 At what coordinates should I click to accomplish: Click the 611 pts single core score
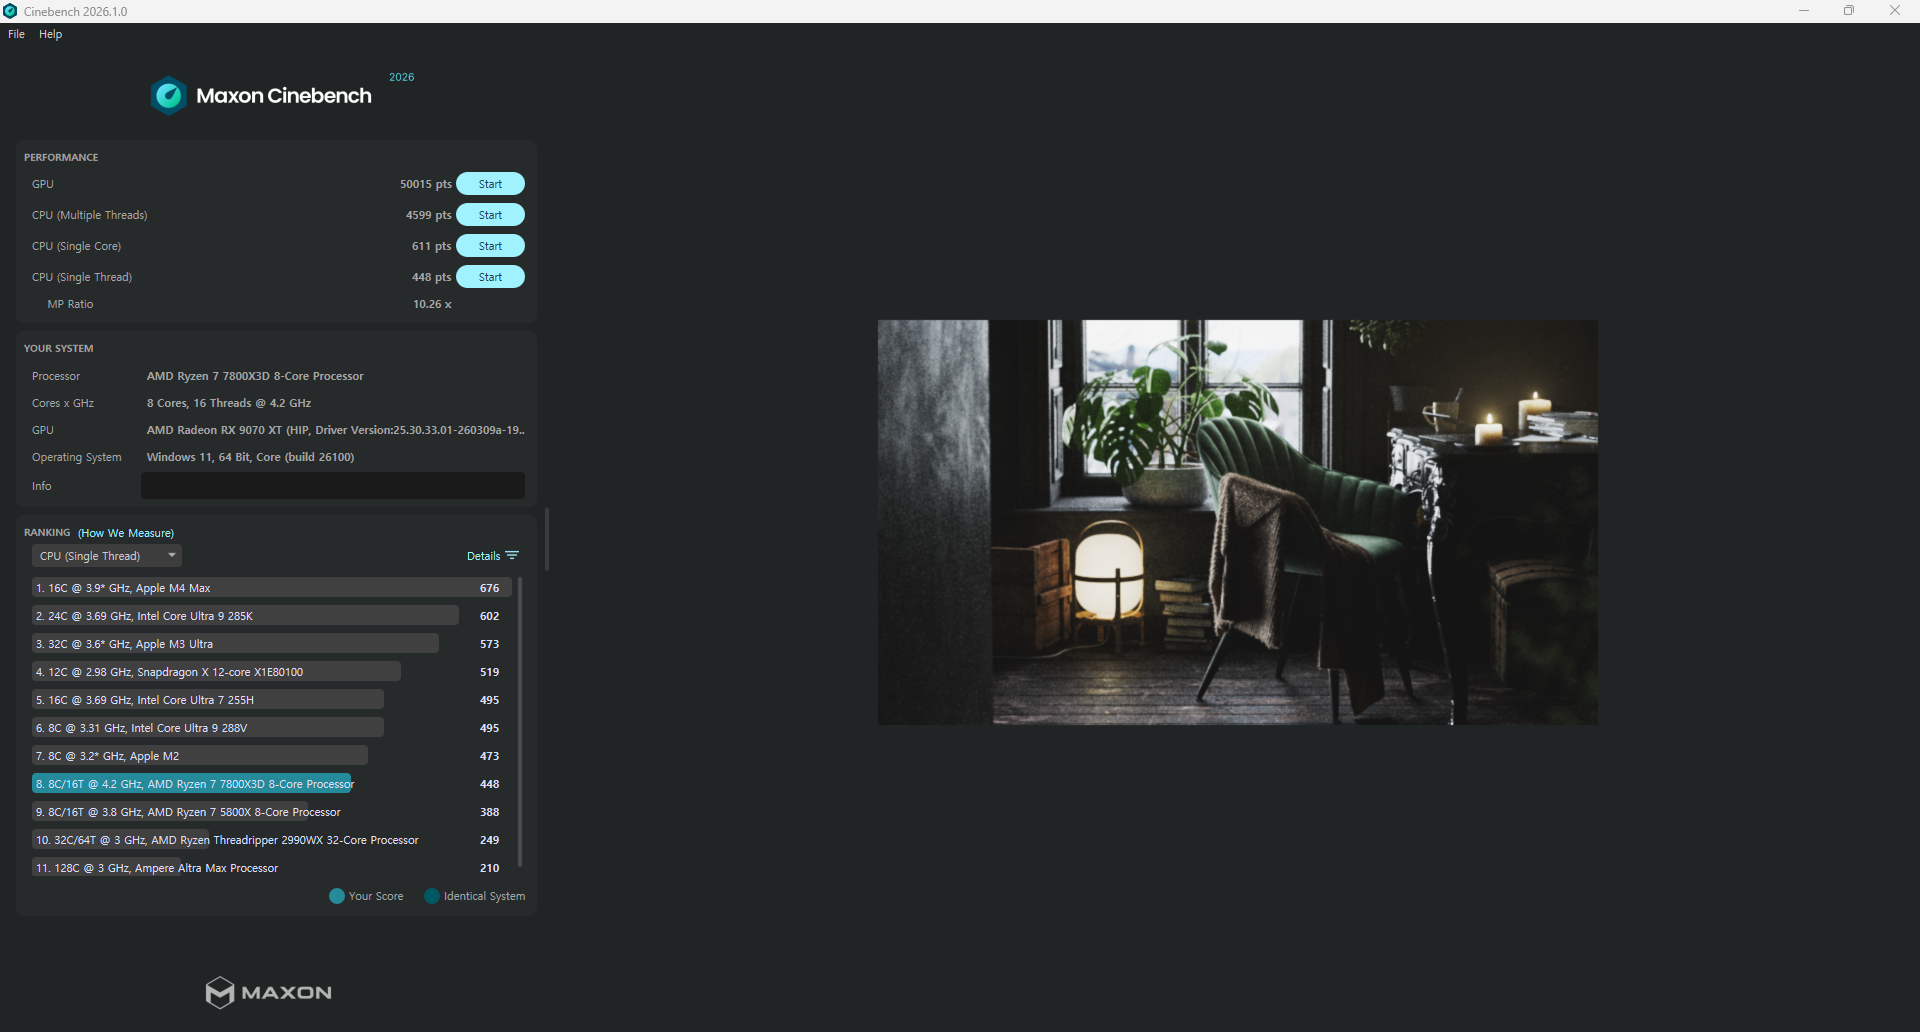(x=432, y=246)
